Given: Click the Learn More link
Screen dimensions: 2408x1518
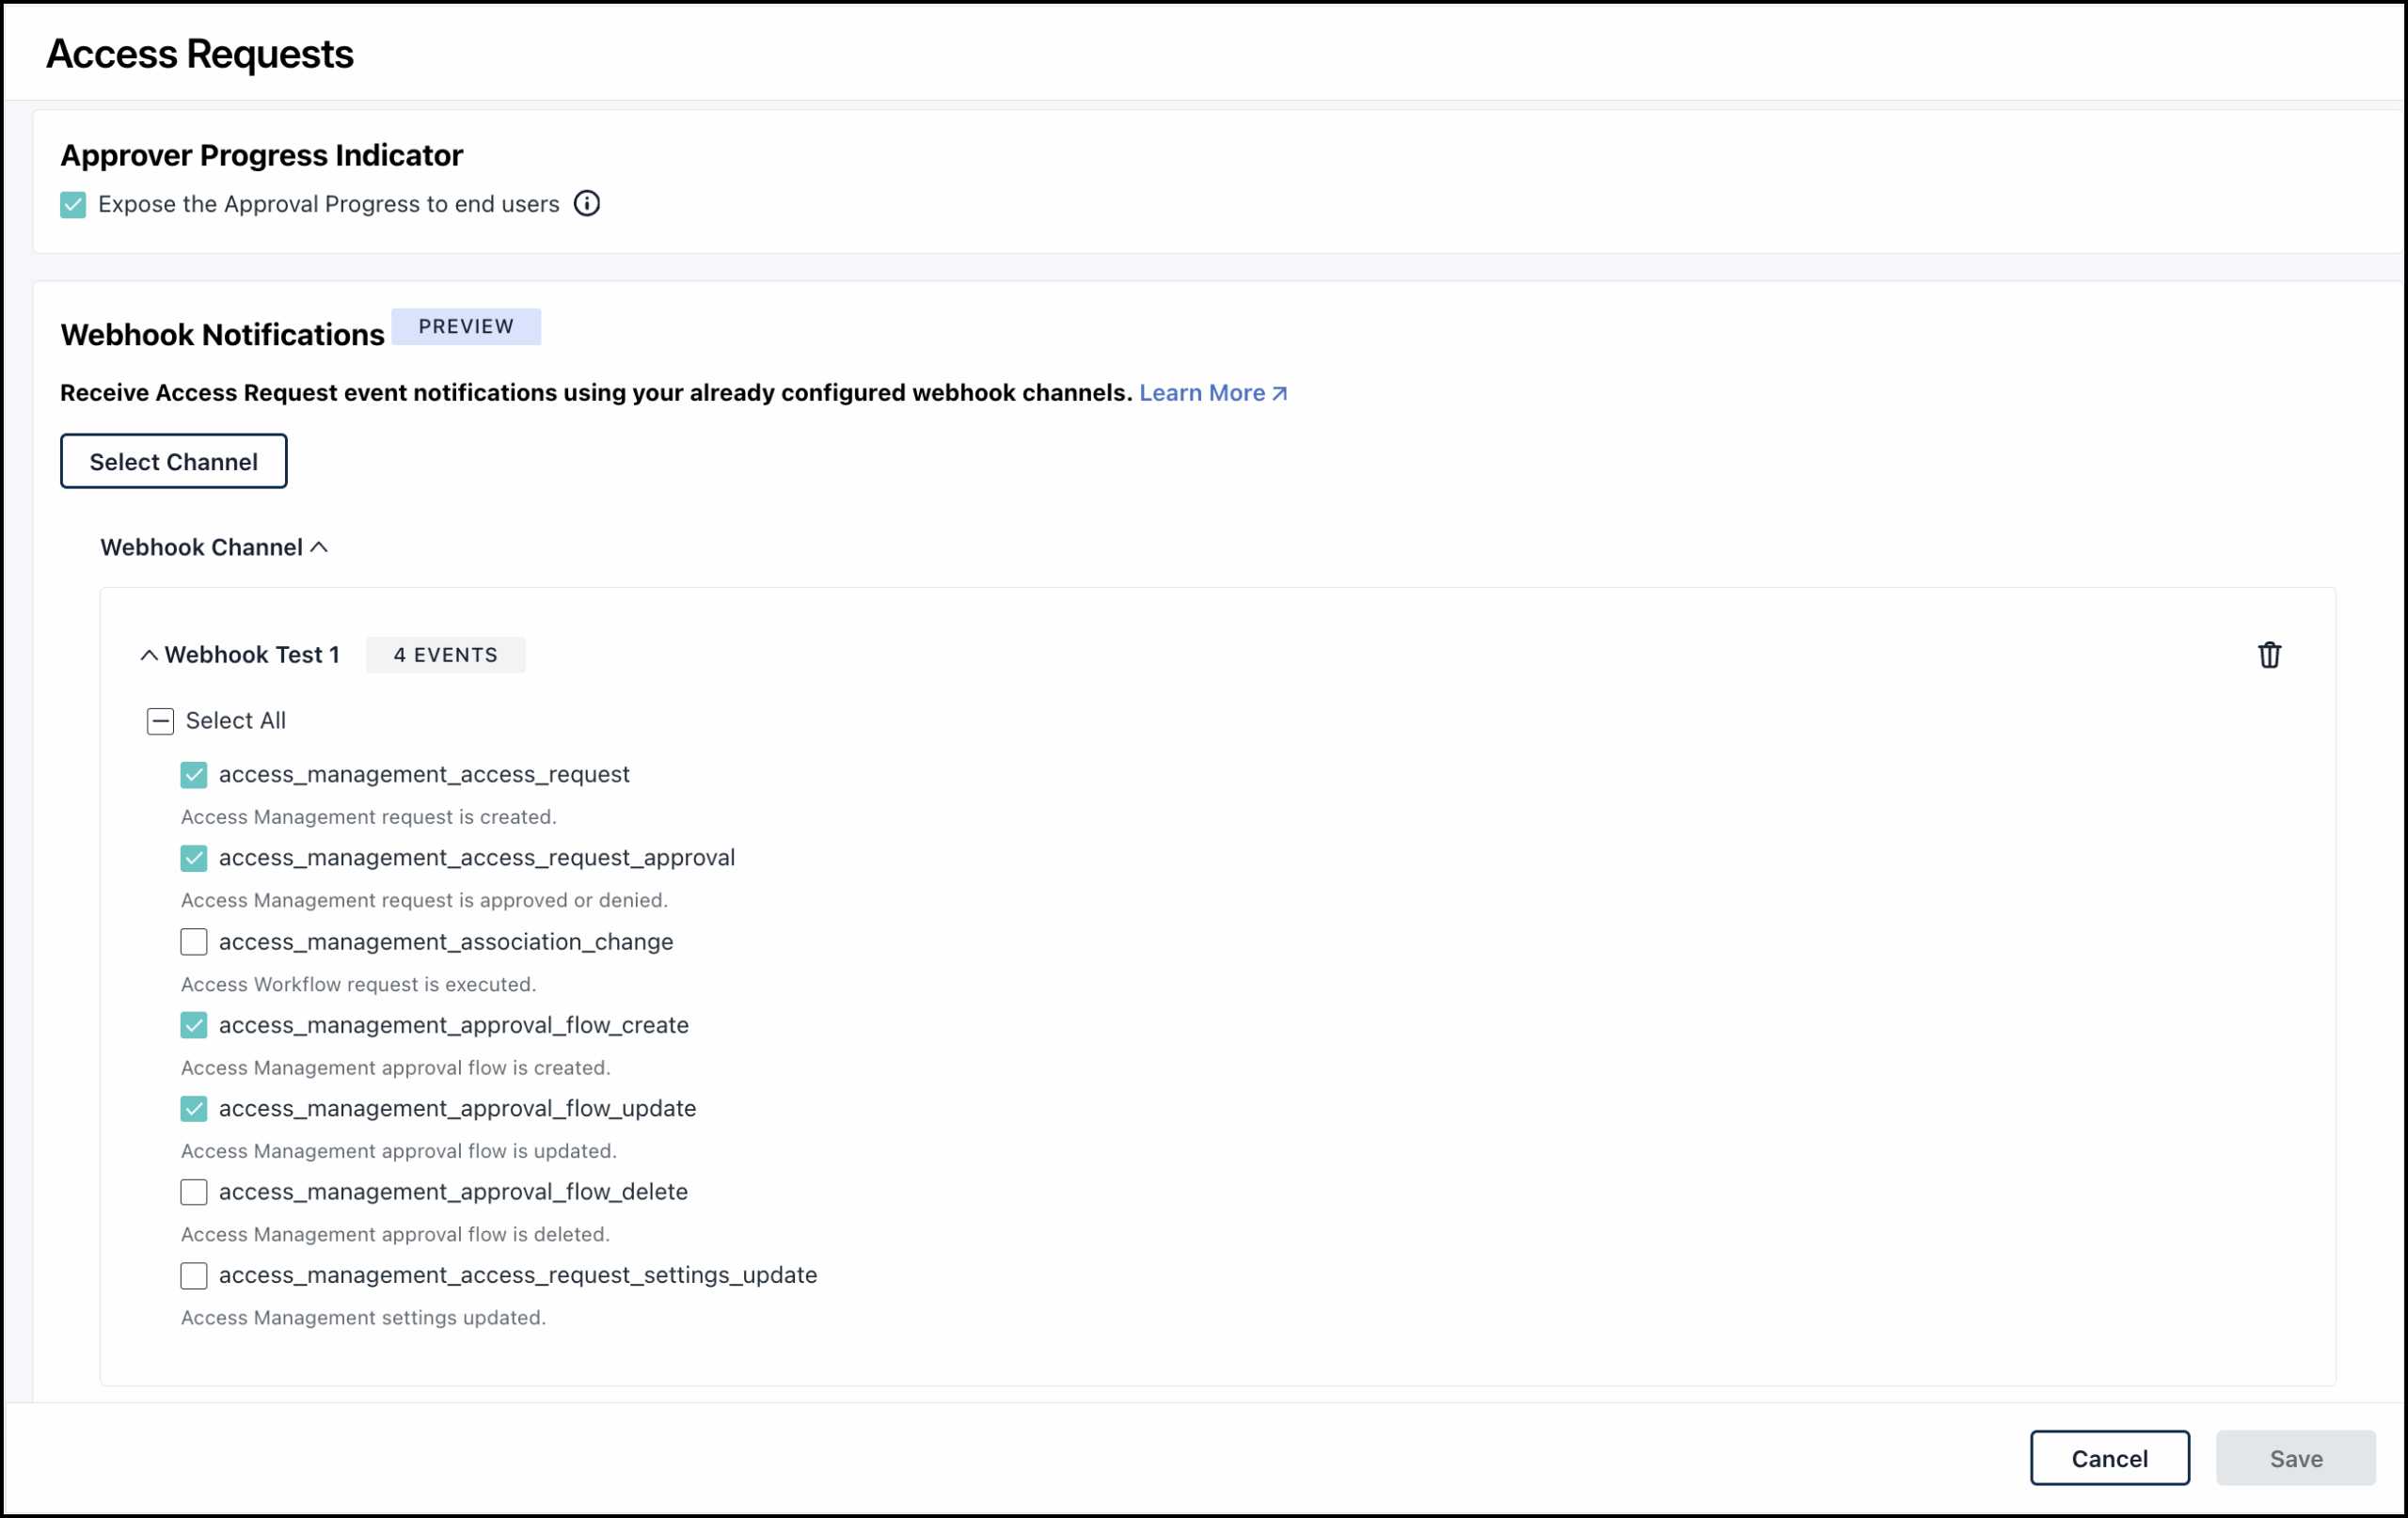Looking at the screenshot, I should [x=1203, y=393].
